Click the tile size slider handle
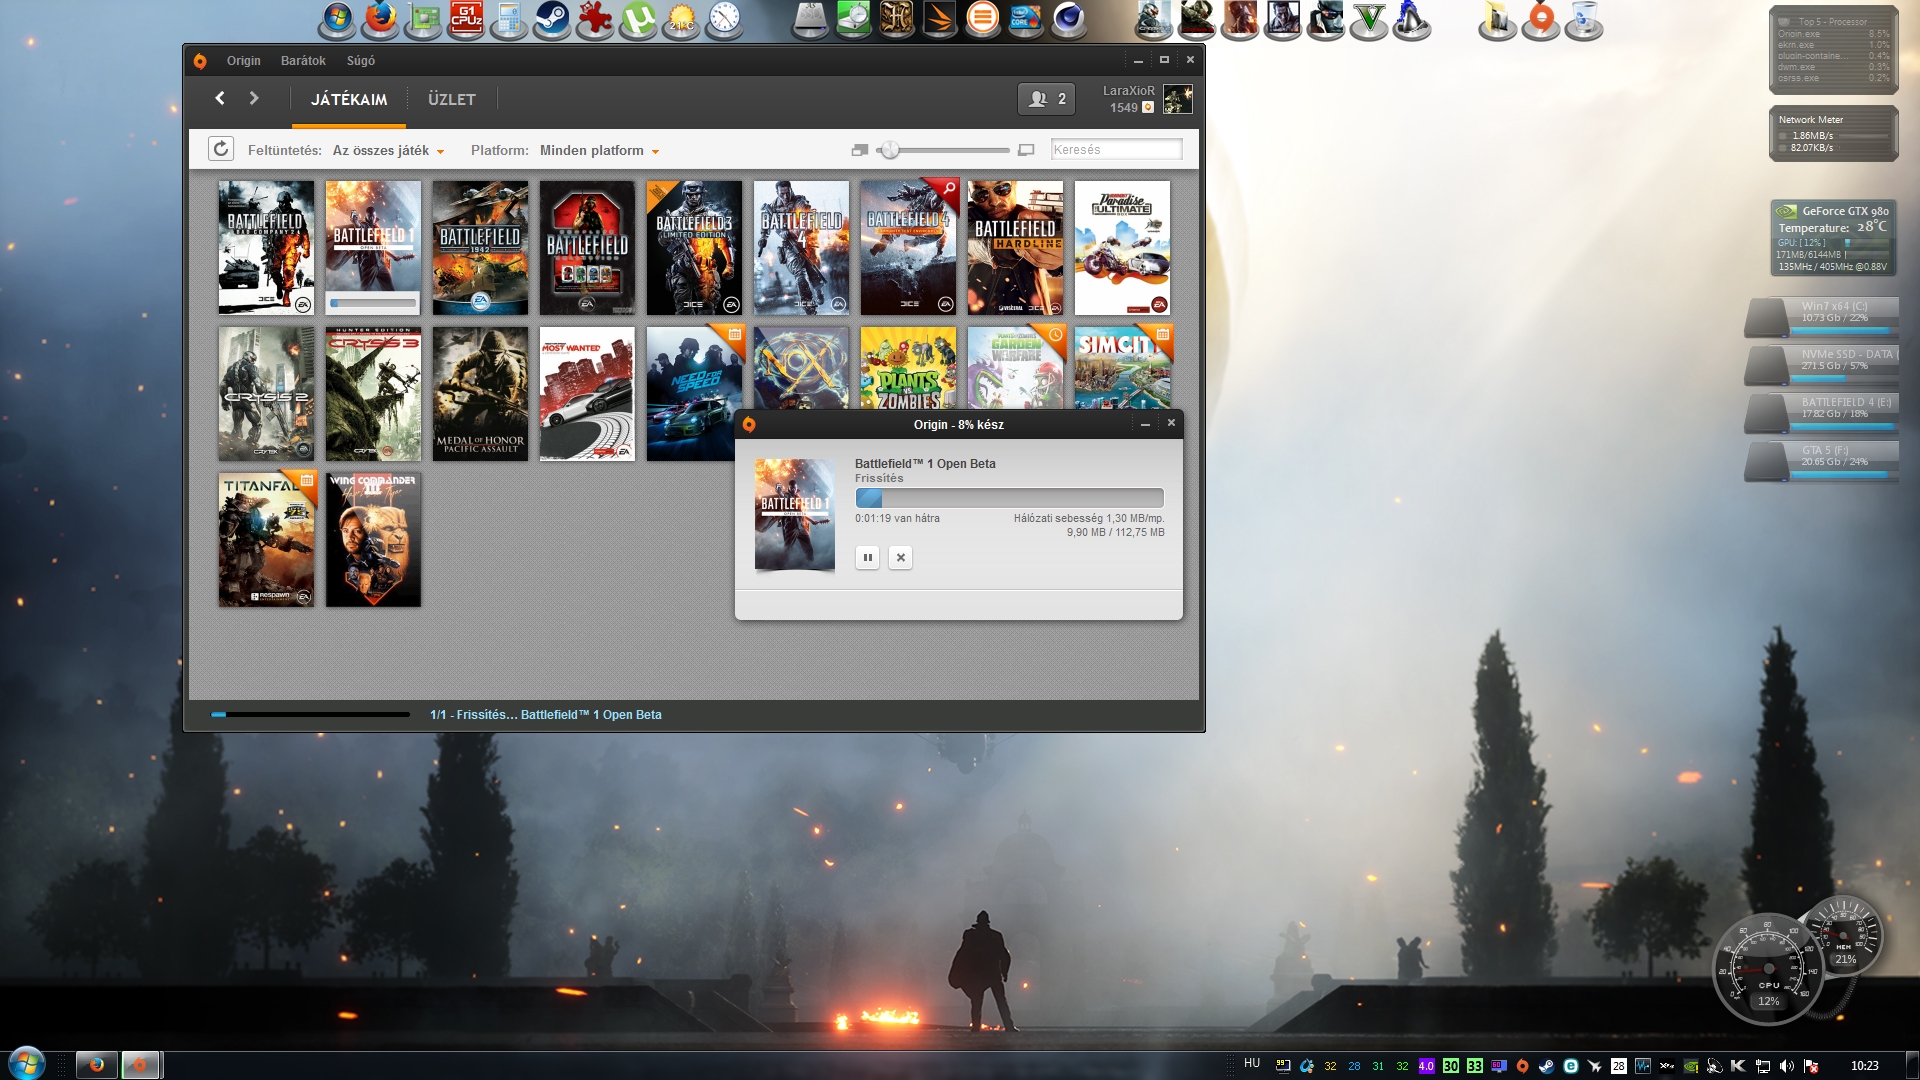This screenshot has width=1920, height=1080. click(x=889, y=150)
